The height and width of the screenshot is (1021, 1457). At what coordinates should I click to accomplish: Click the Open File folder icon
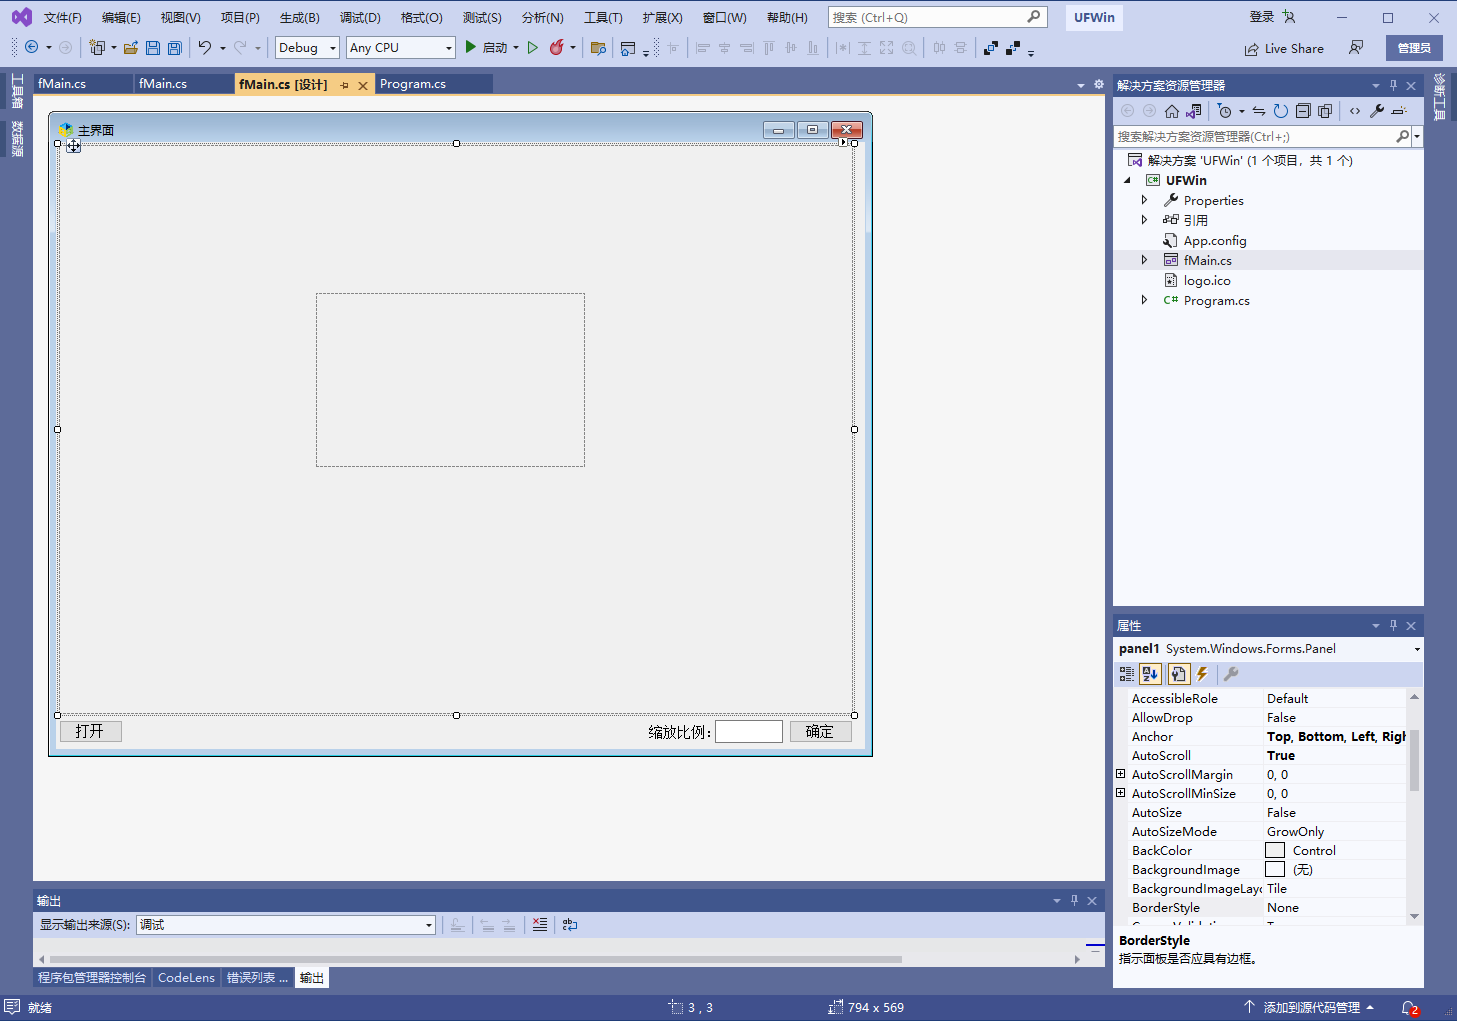(130, 48)
